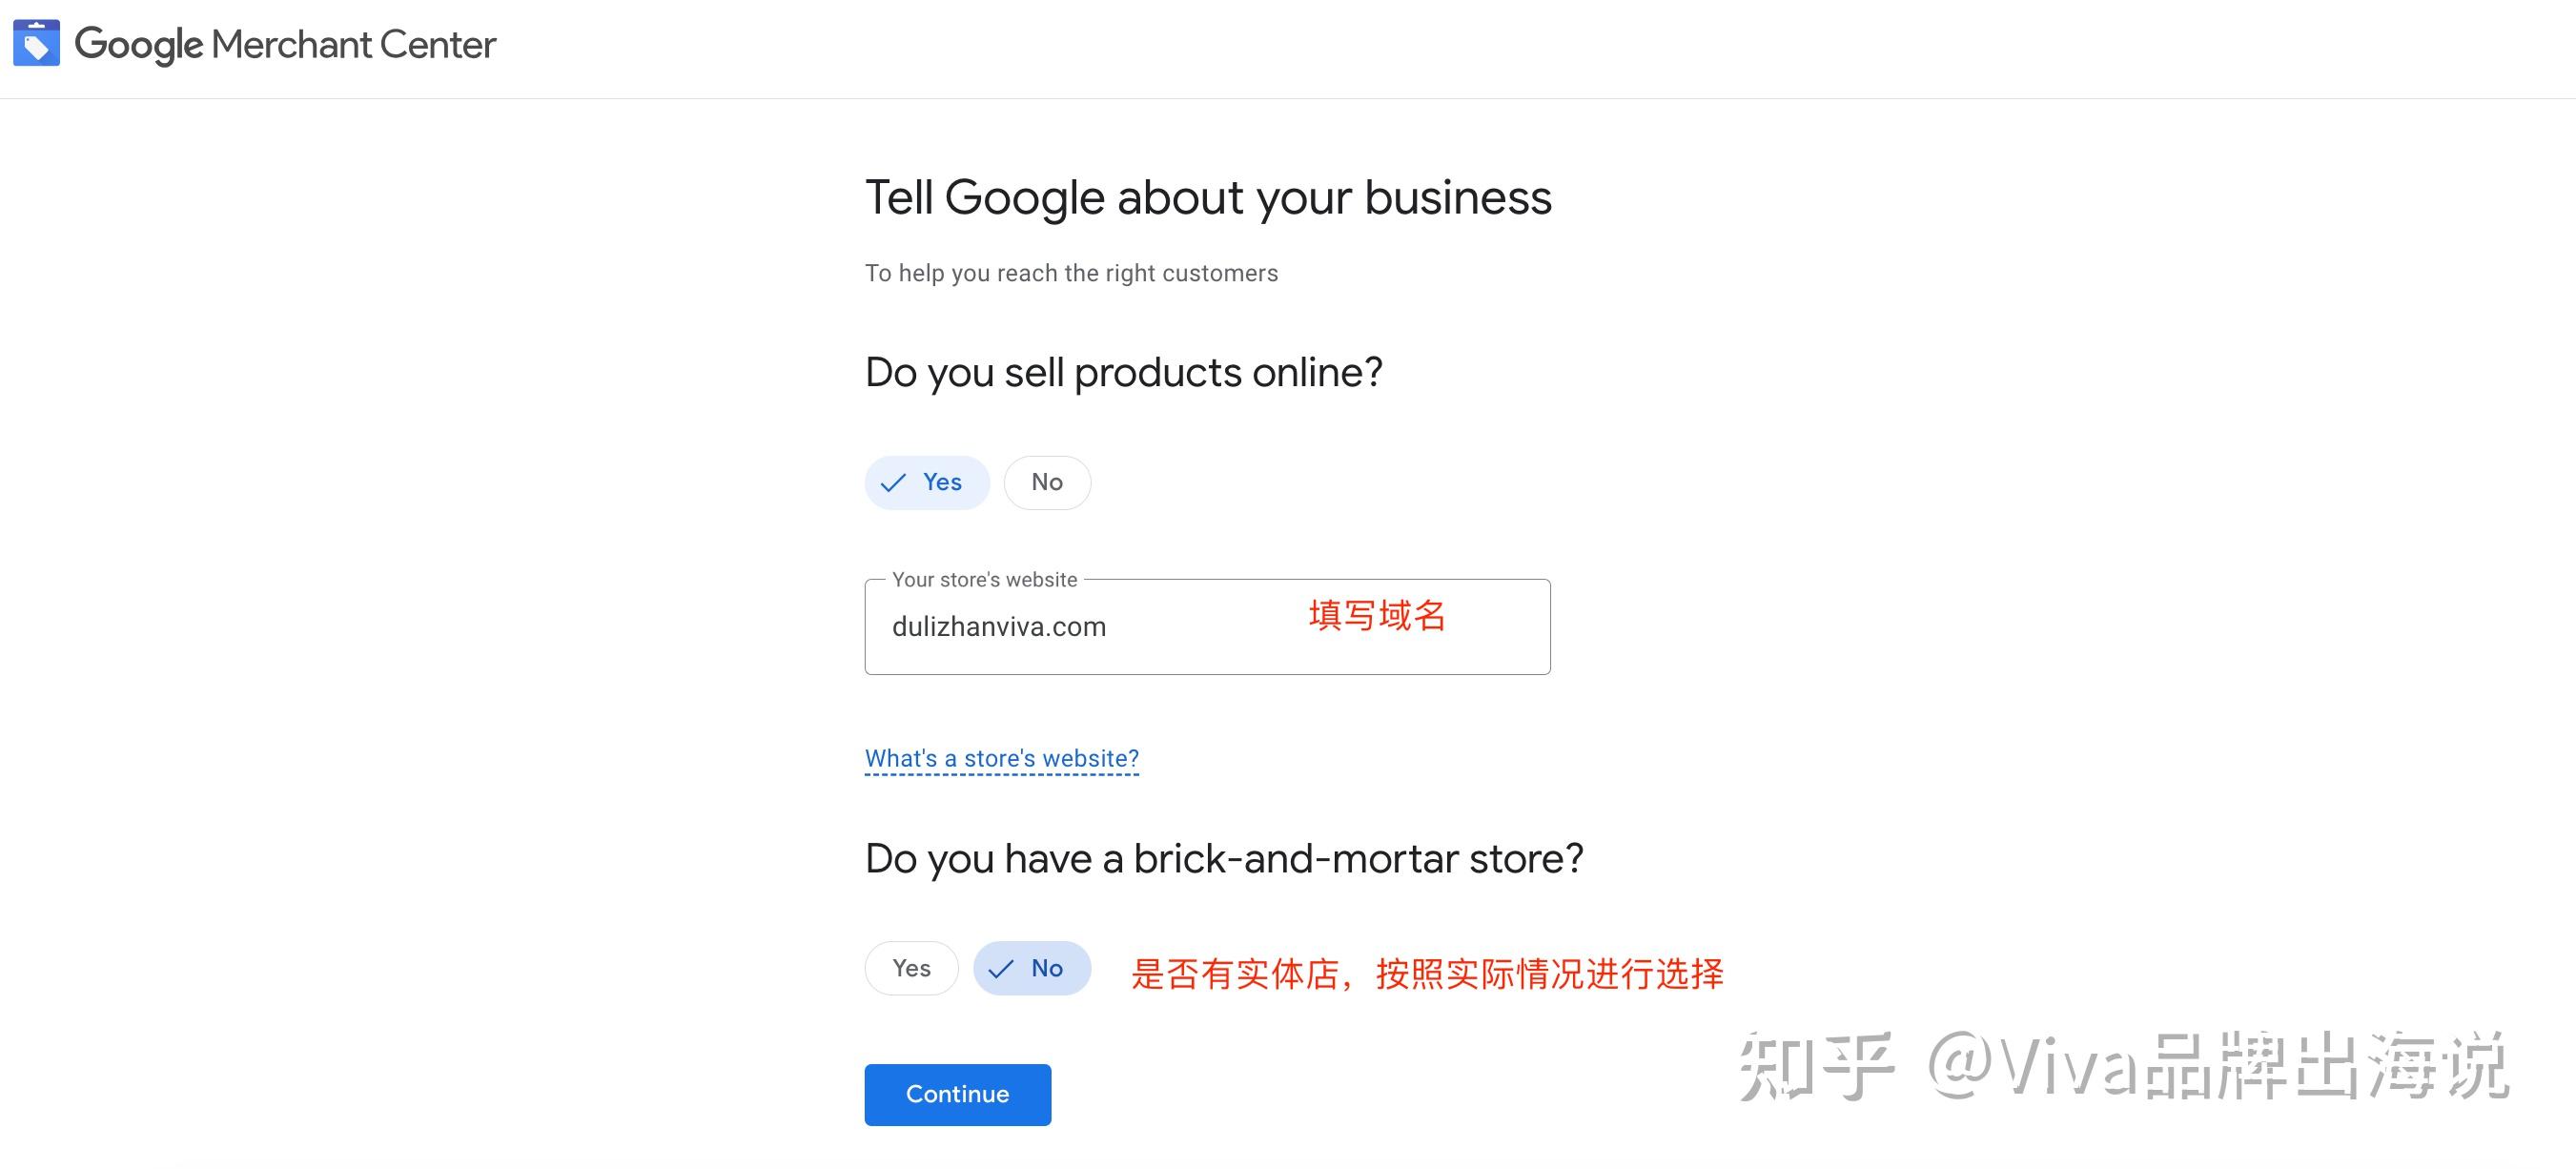Click the "Merchant Center" header text

pos(353,45)
